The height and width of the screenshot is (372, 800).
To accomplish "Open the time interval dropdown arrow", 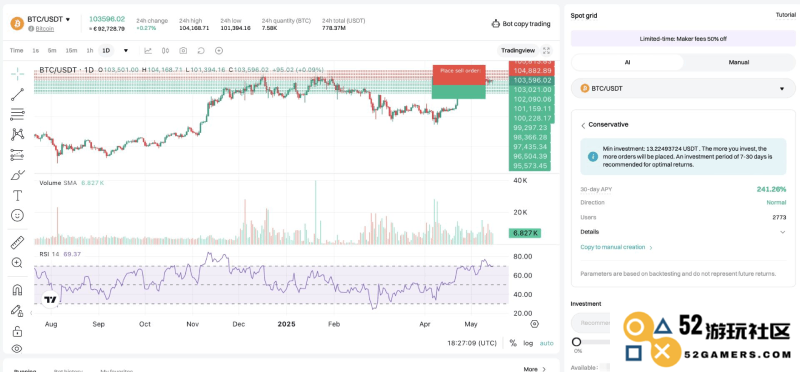I will [x=126, y=51].
